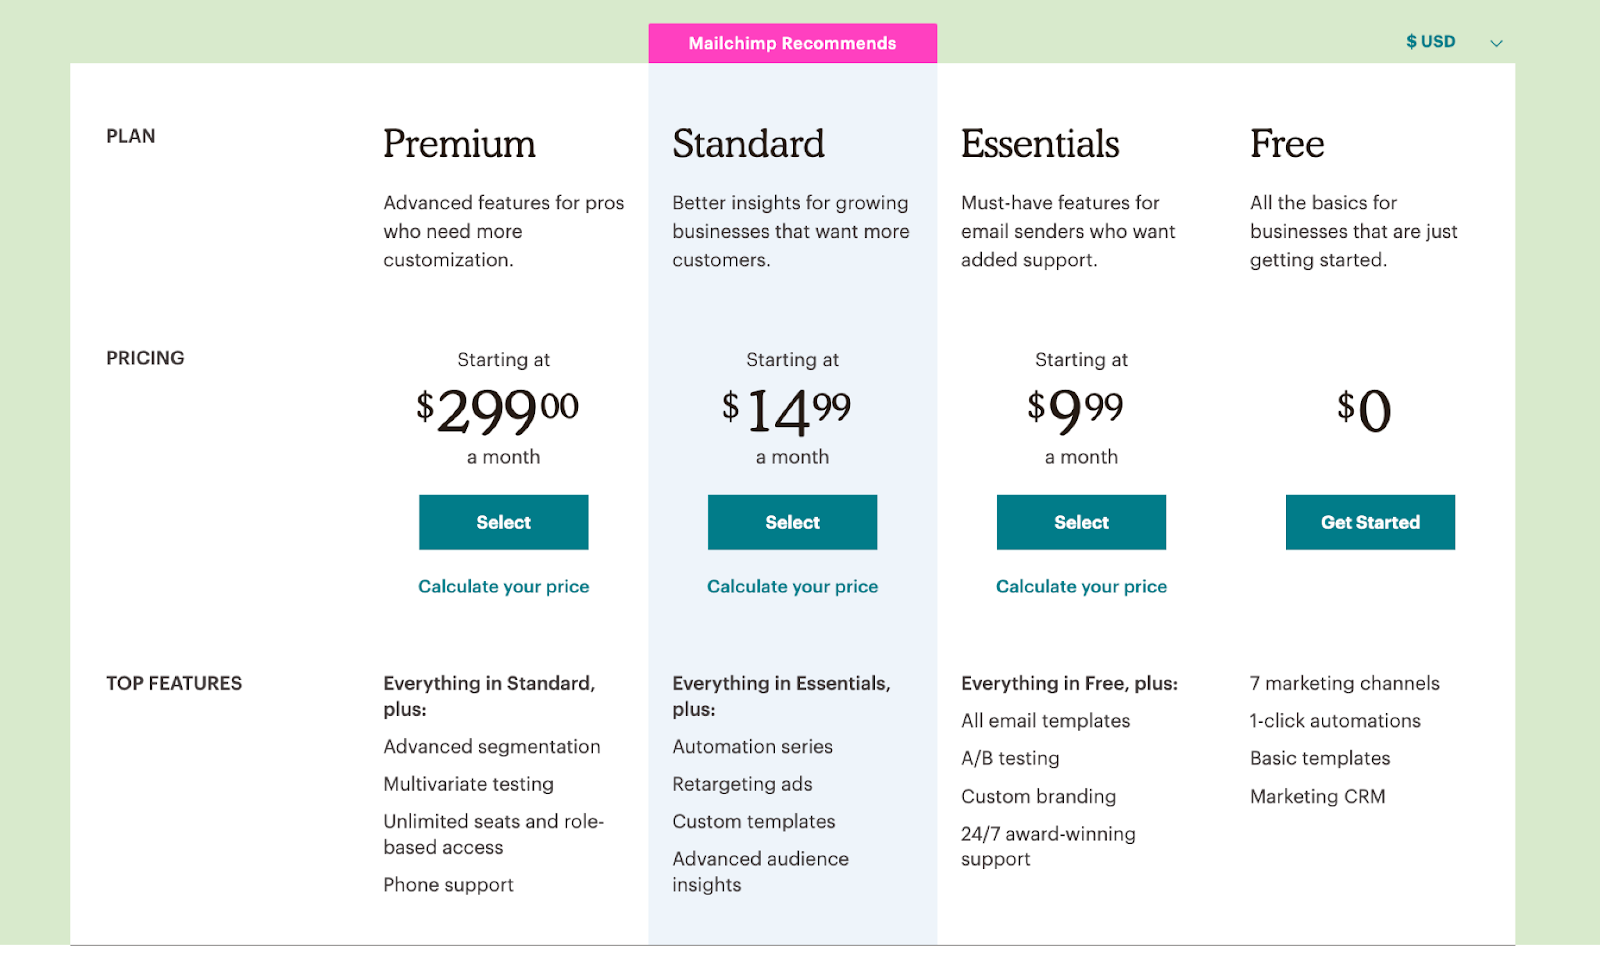This screenshot has height=962, width=1600.
Task: Click the currency dropdown chevron arrow
Action: [x=1496, y=43]
